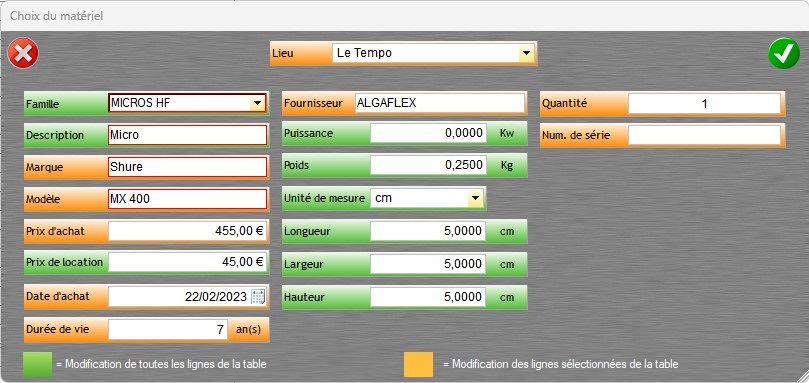Open the Famille dropdown list
This screenshot has width=809, height=383.
tap(257, 103)
